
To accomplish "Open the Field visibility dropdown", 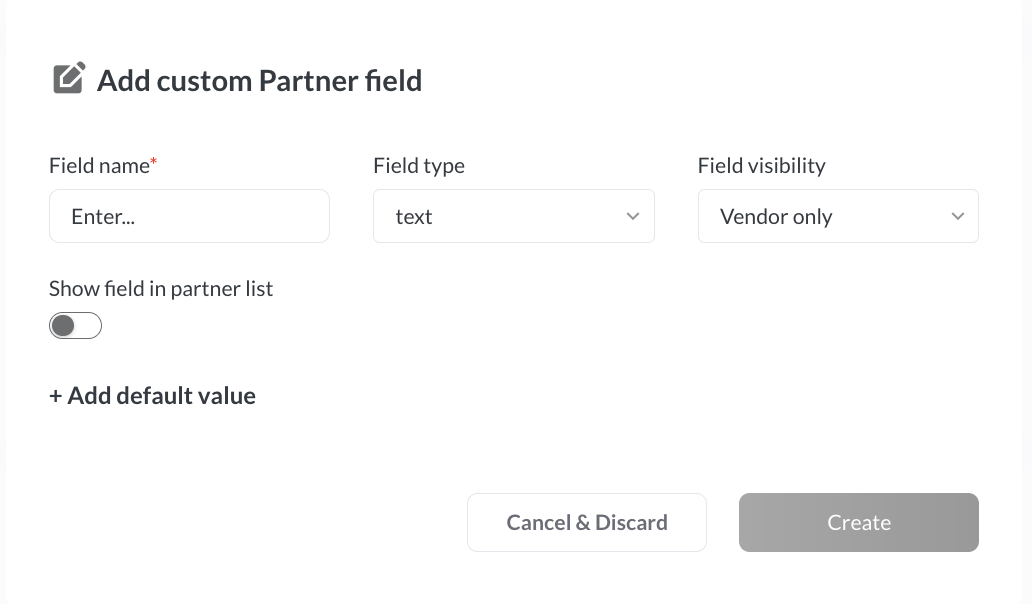I will pos(837,216).
